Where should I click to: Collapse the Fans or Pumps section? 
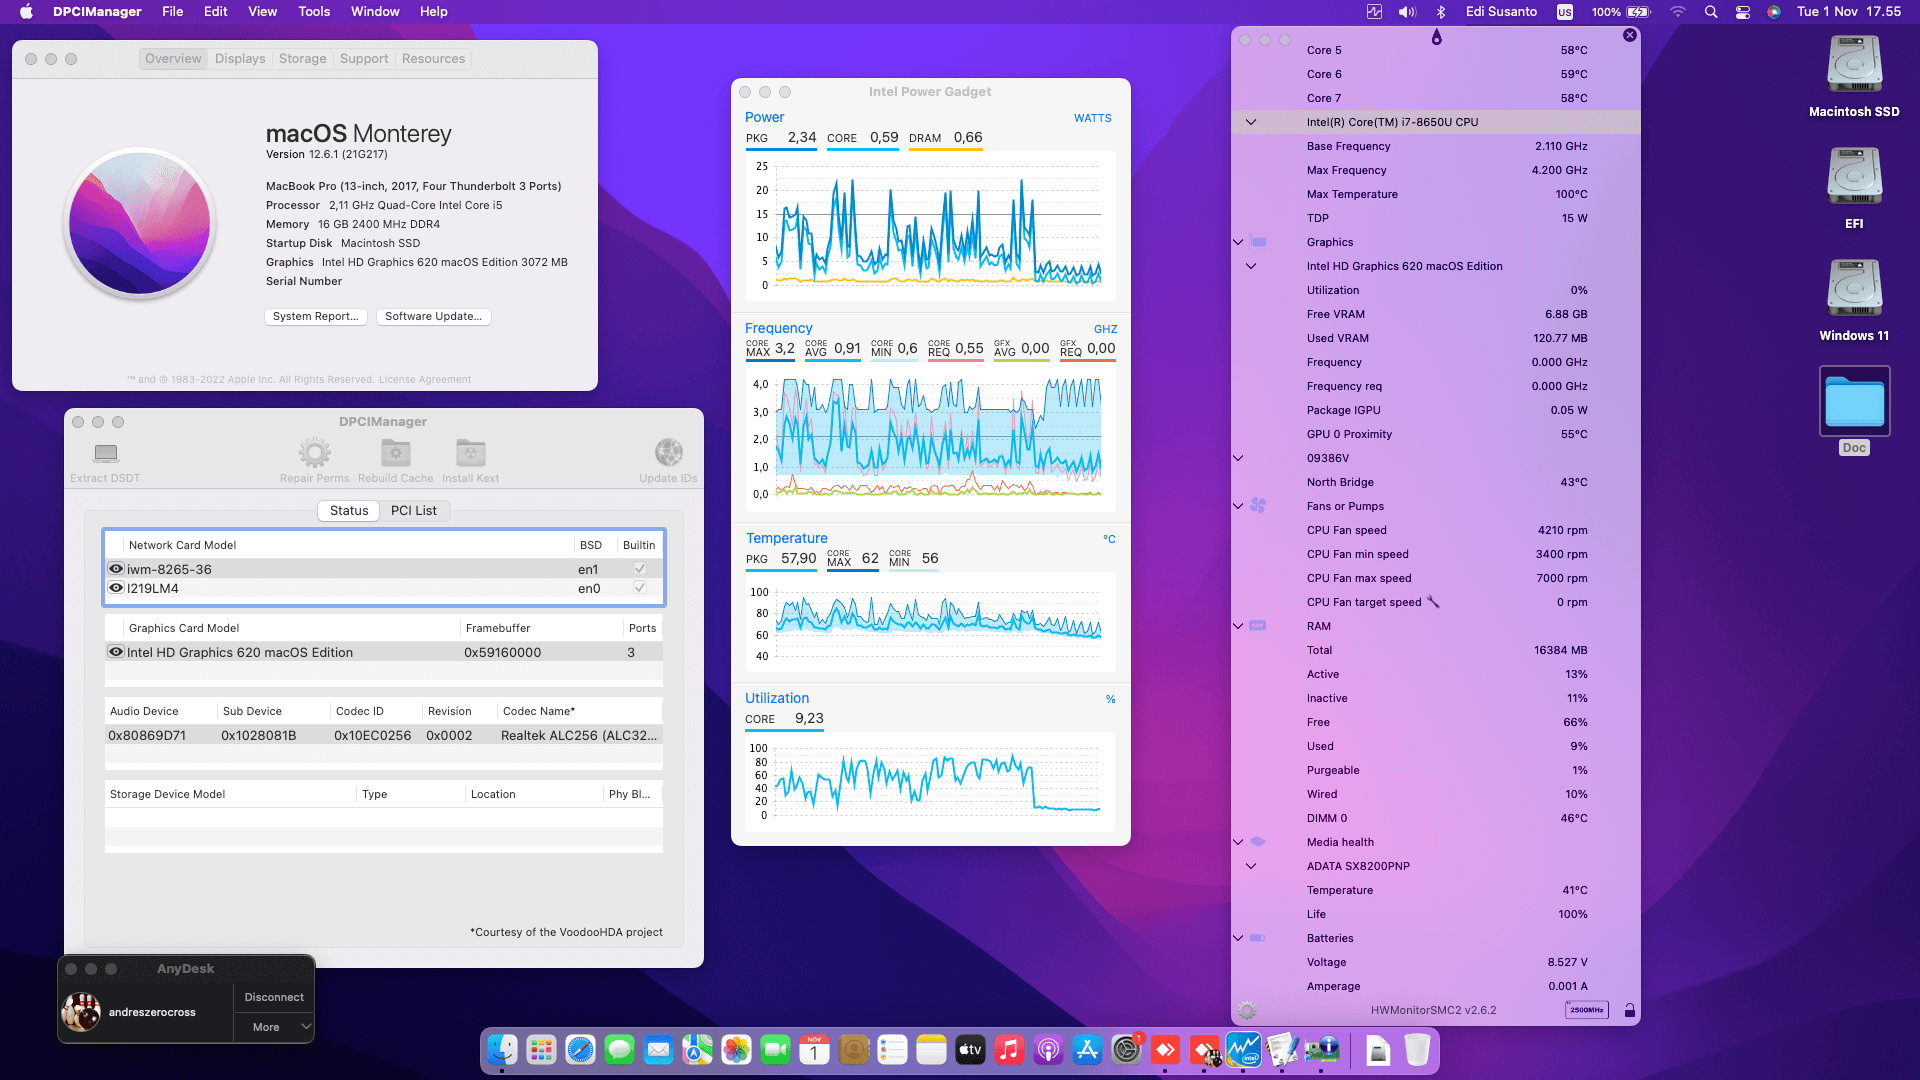pyautogui.click(x=1238, y=506)
